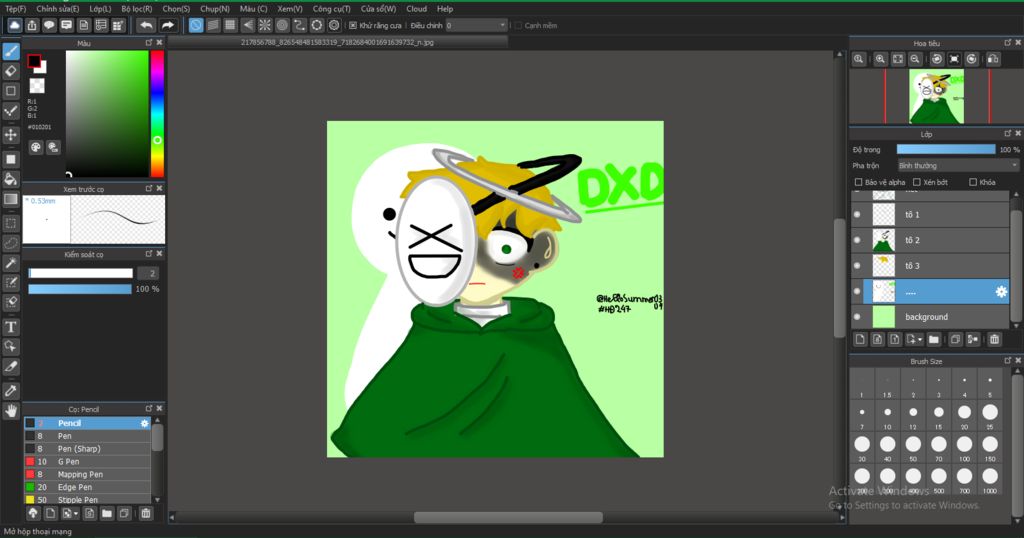Select the Mapping Pen brush
The image size is (1024, 538).
click(88, 475)
